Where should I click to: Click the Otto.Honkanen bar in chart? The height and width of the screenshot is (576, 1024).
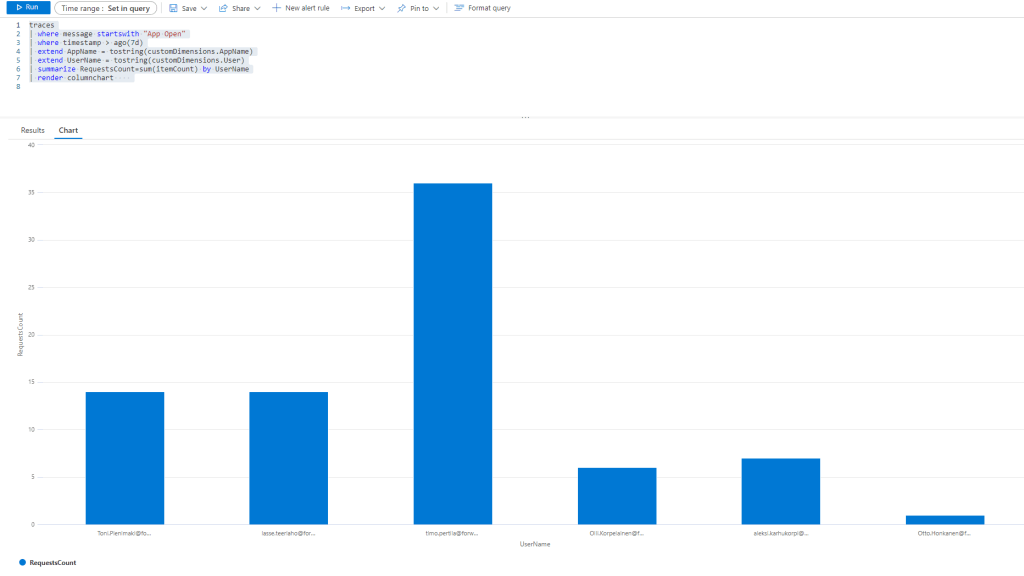(944, 519)
